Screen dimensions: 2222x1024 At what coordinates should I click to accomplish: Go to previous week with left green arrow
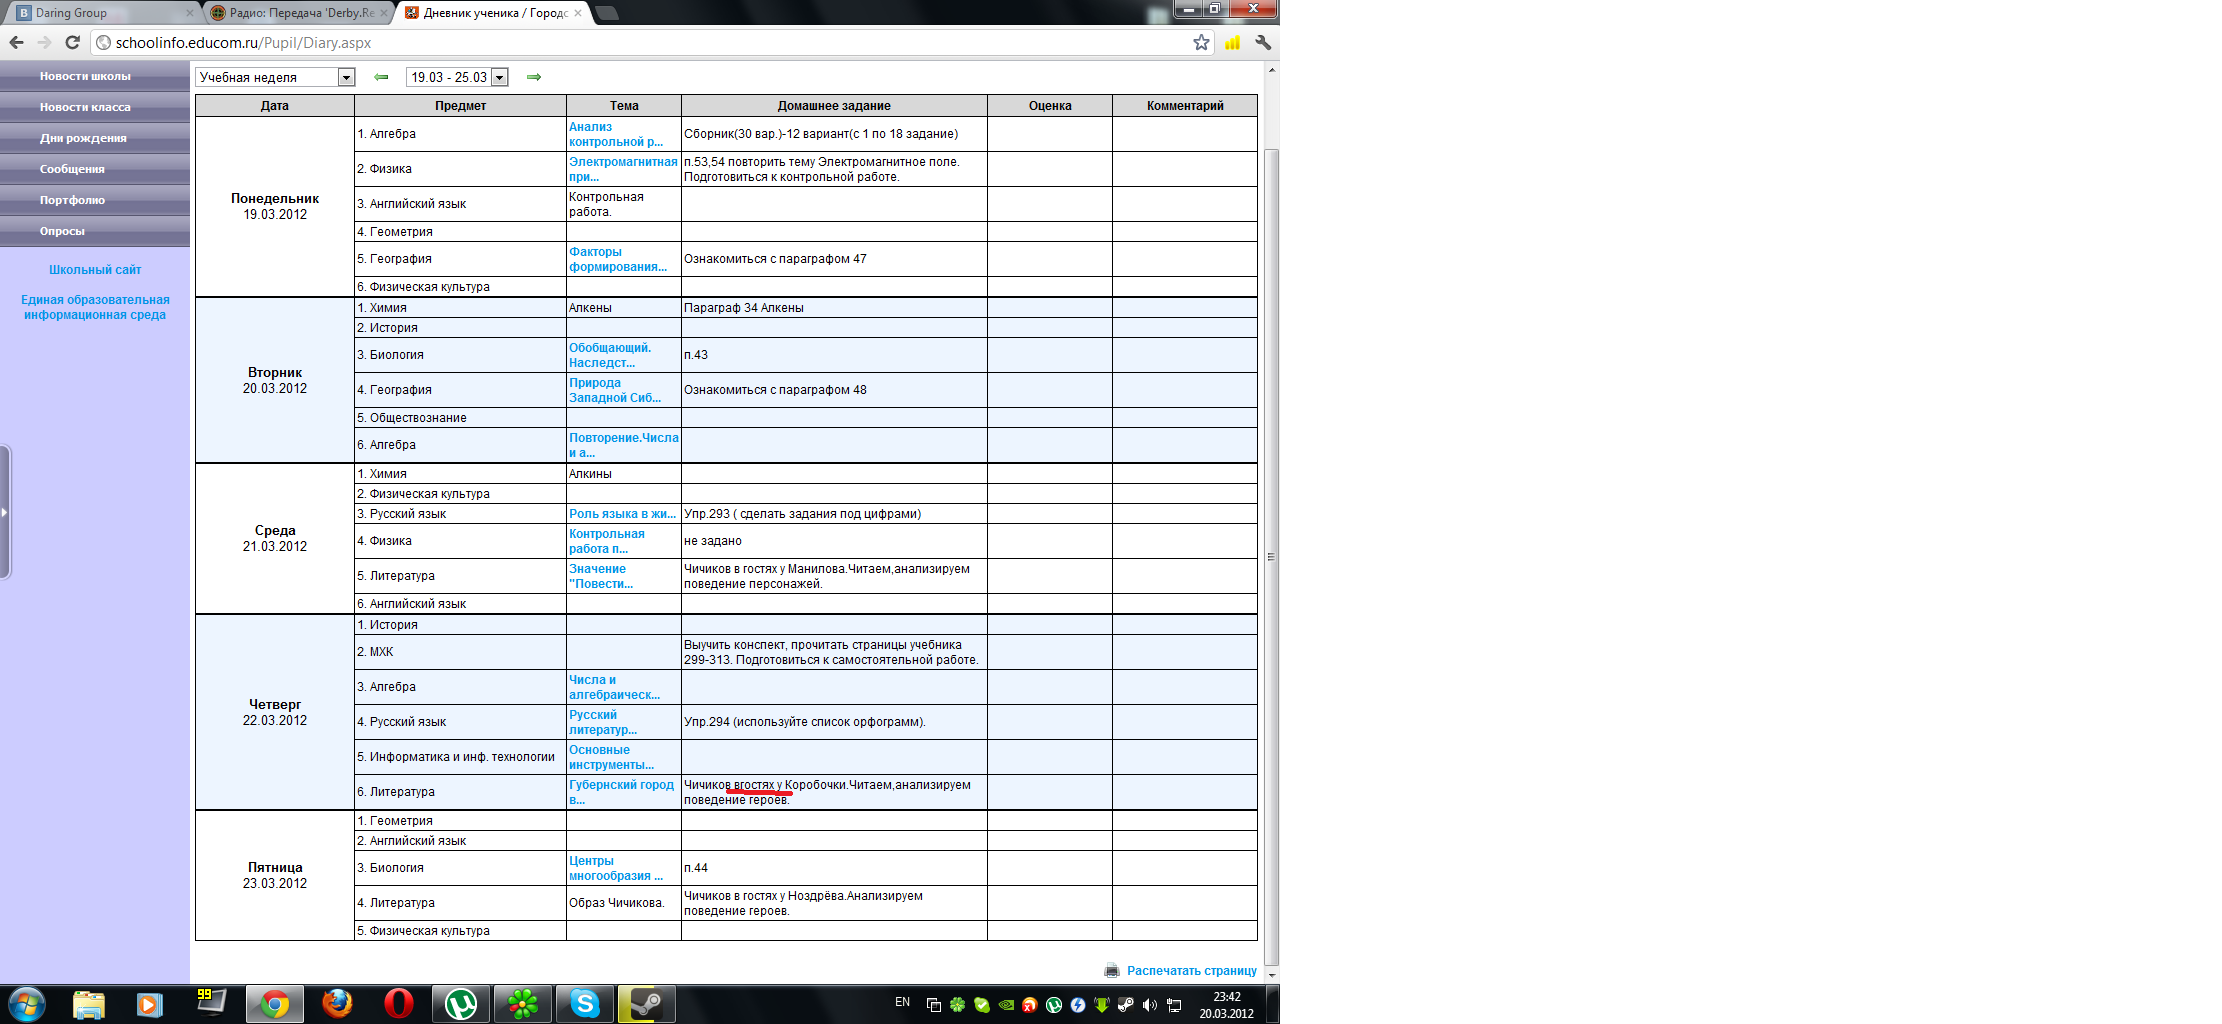pyautogui.click(x=381, y=77)
